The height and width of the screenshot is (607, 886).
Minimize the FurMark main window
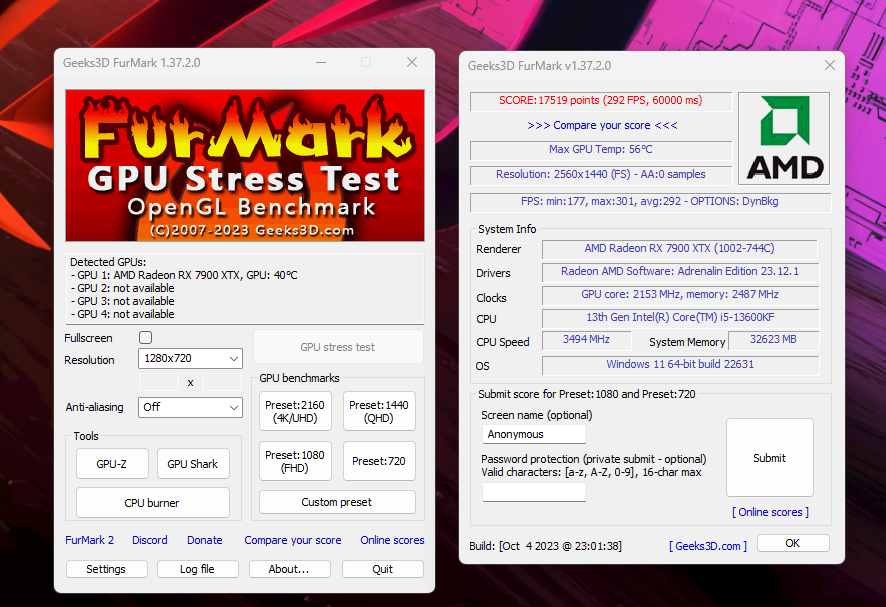click(321, 62)
